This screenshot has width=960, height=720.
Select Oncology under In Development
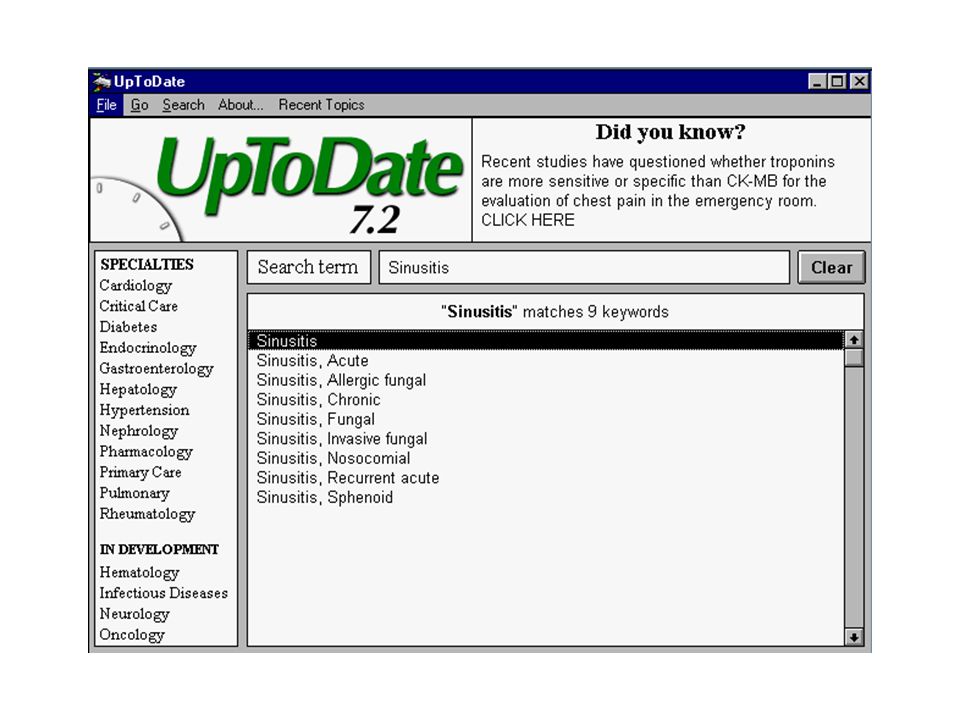click(132, 635)
